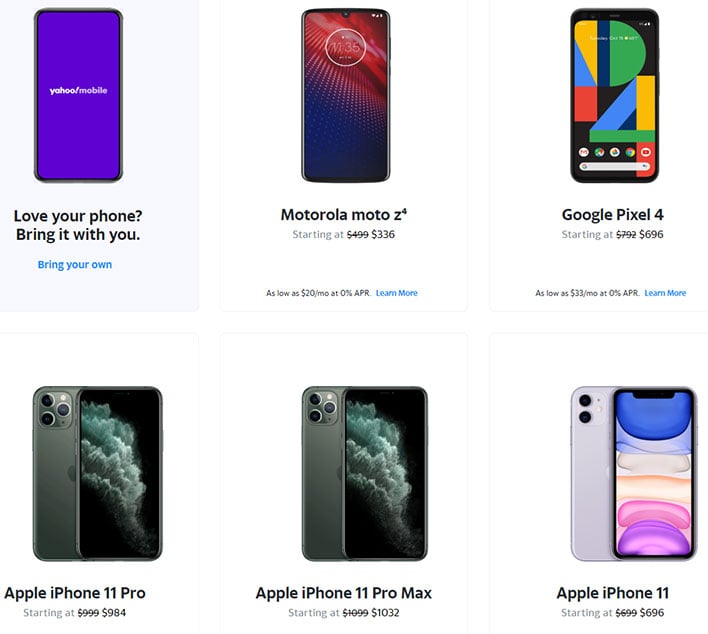Click the Love your phone heading
This screenshot has width=708, height=634.
(78, 225)
